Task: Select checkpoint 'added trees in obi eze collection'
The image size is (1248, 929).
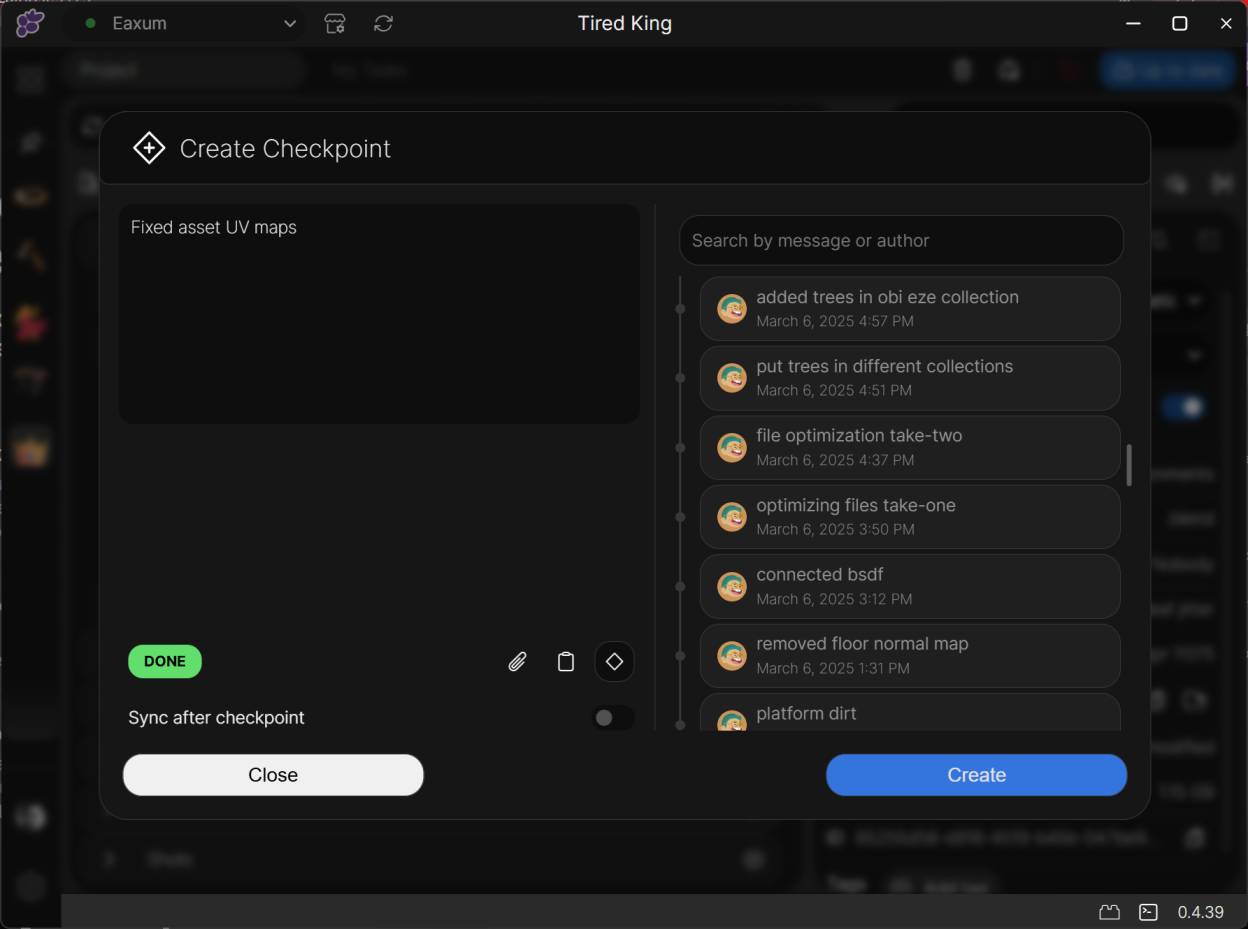Action: [x=910, y=309]
